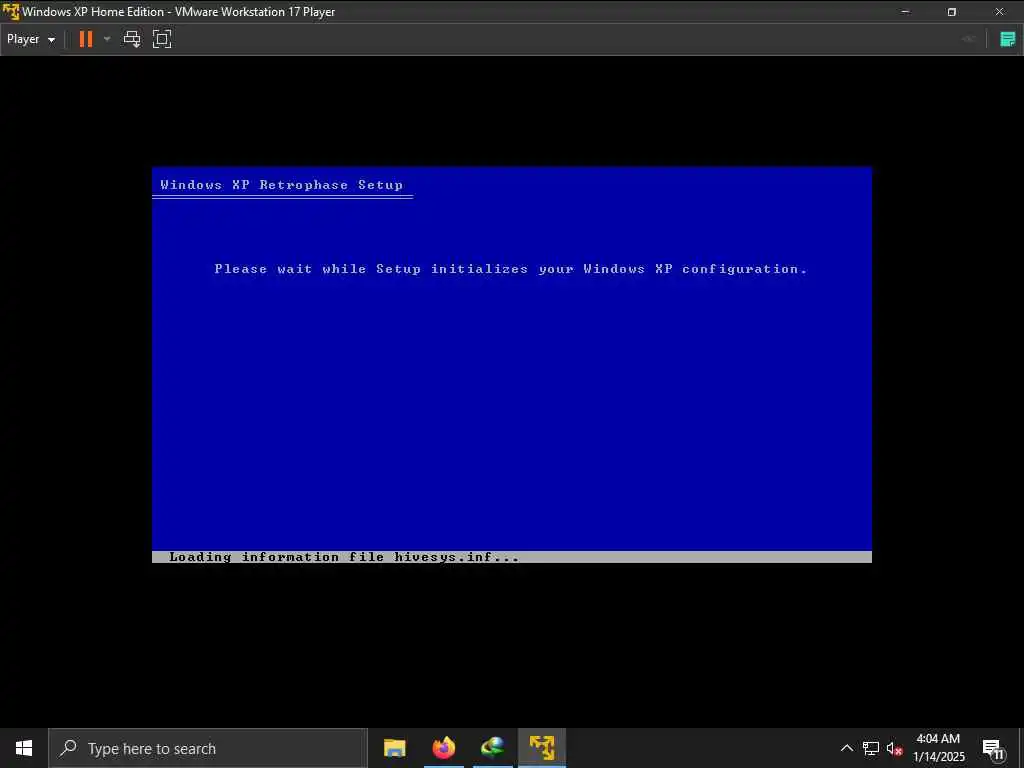Click the 'Type here to search' box
This screenshot has width=1024, height=768.
click(208, 748)
